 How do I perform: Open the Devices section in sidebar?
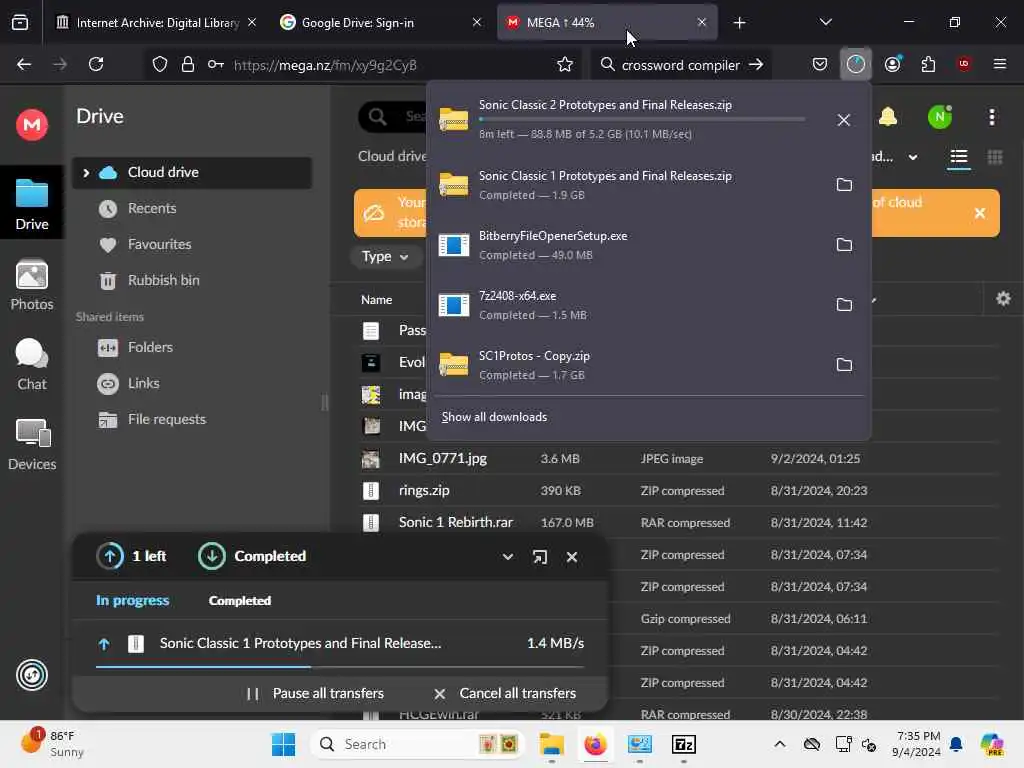[31, 445]
